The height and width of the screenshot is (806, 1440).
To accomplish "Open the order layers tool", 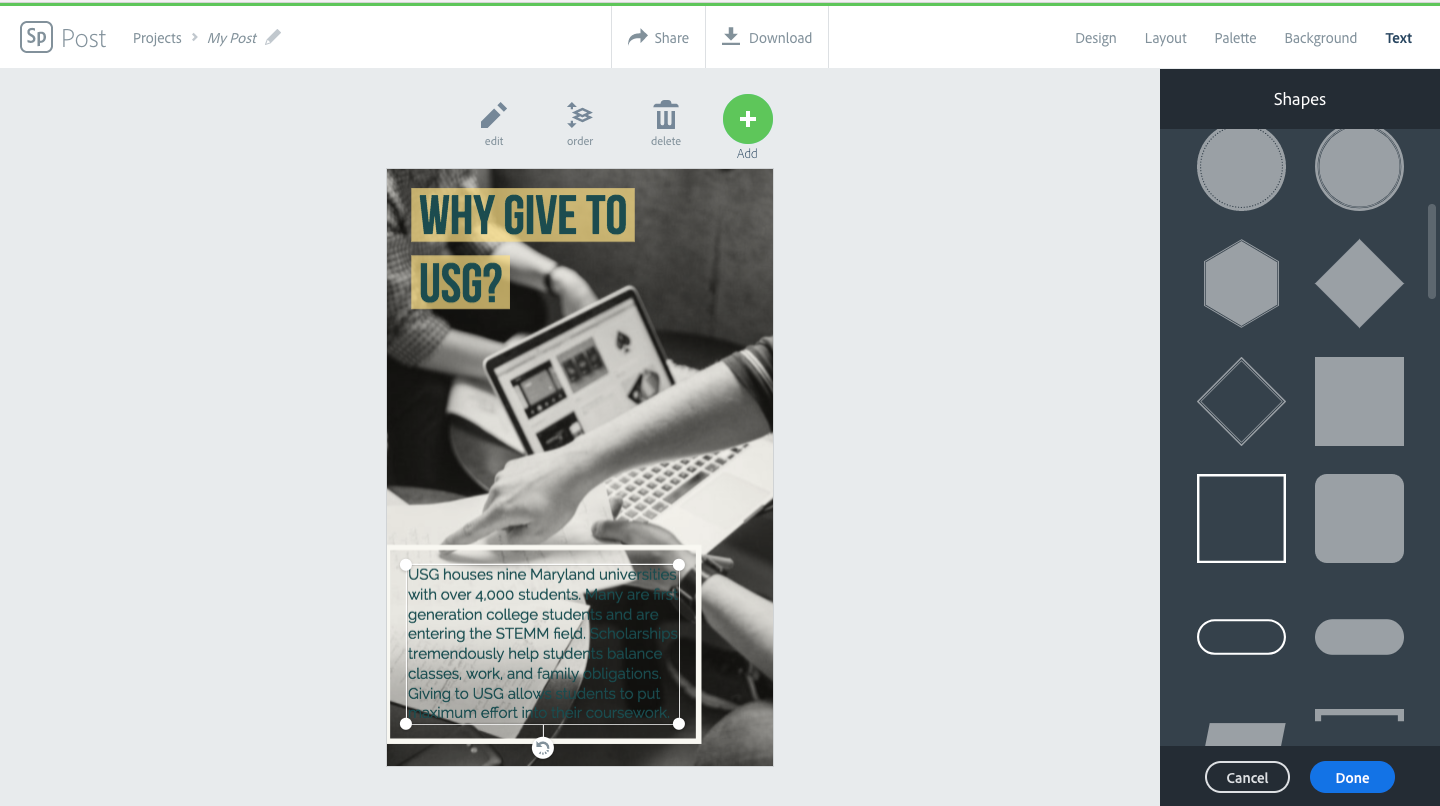I will [580, 124].
